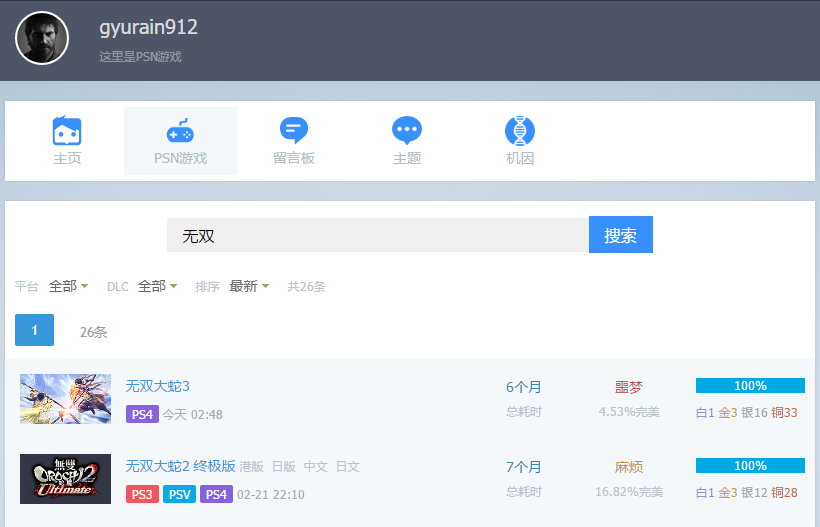This screenshot has height=527, width=820.
Task: Click the 麻烦 difficulty label
Action: click(x=629, y=467)
